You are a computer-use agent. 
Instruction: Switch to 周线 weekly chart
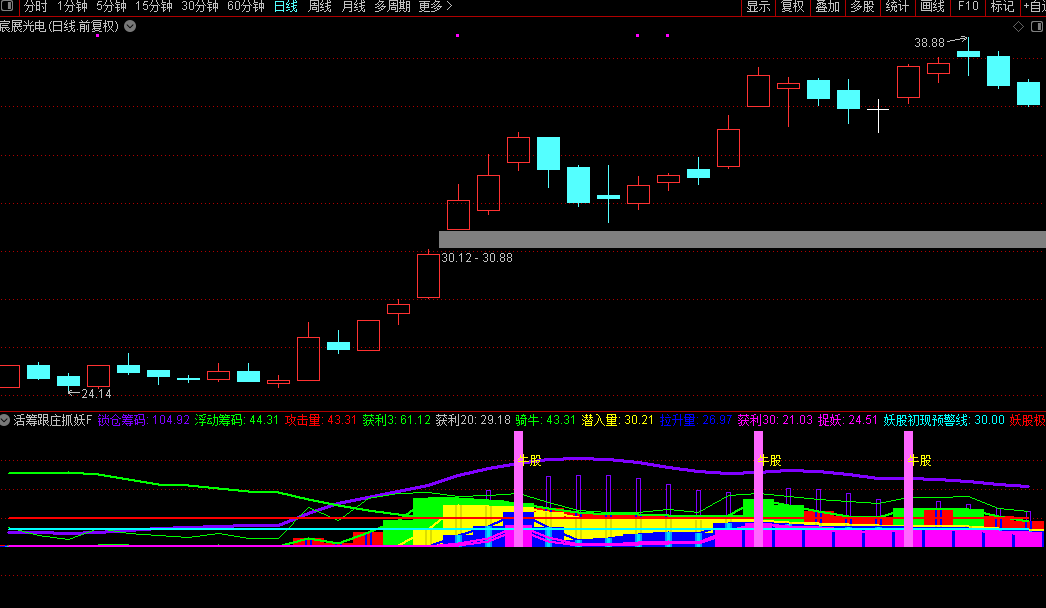(320, 7)
